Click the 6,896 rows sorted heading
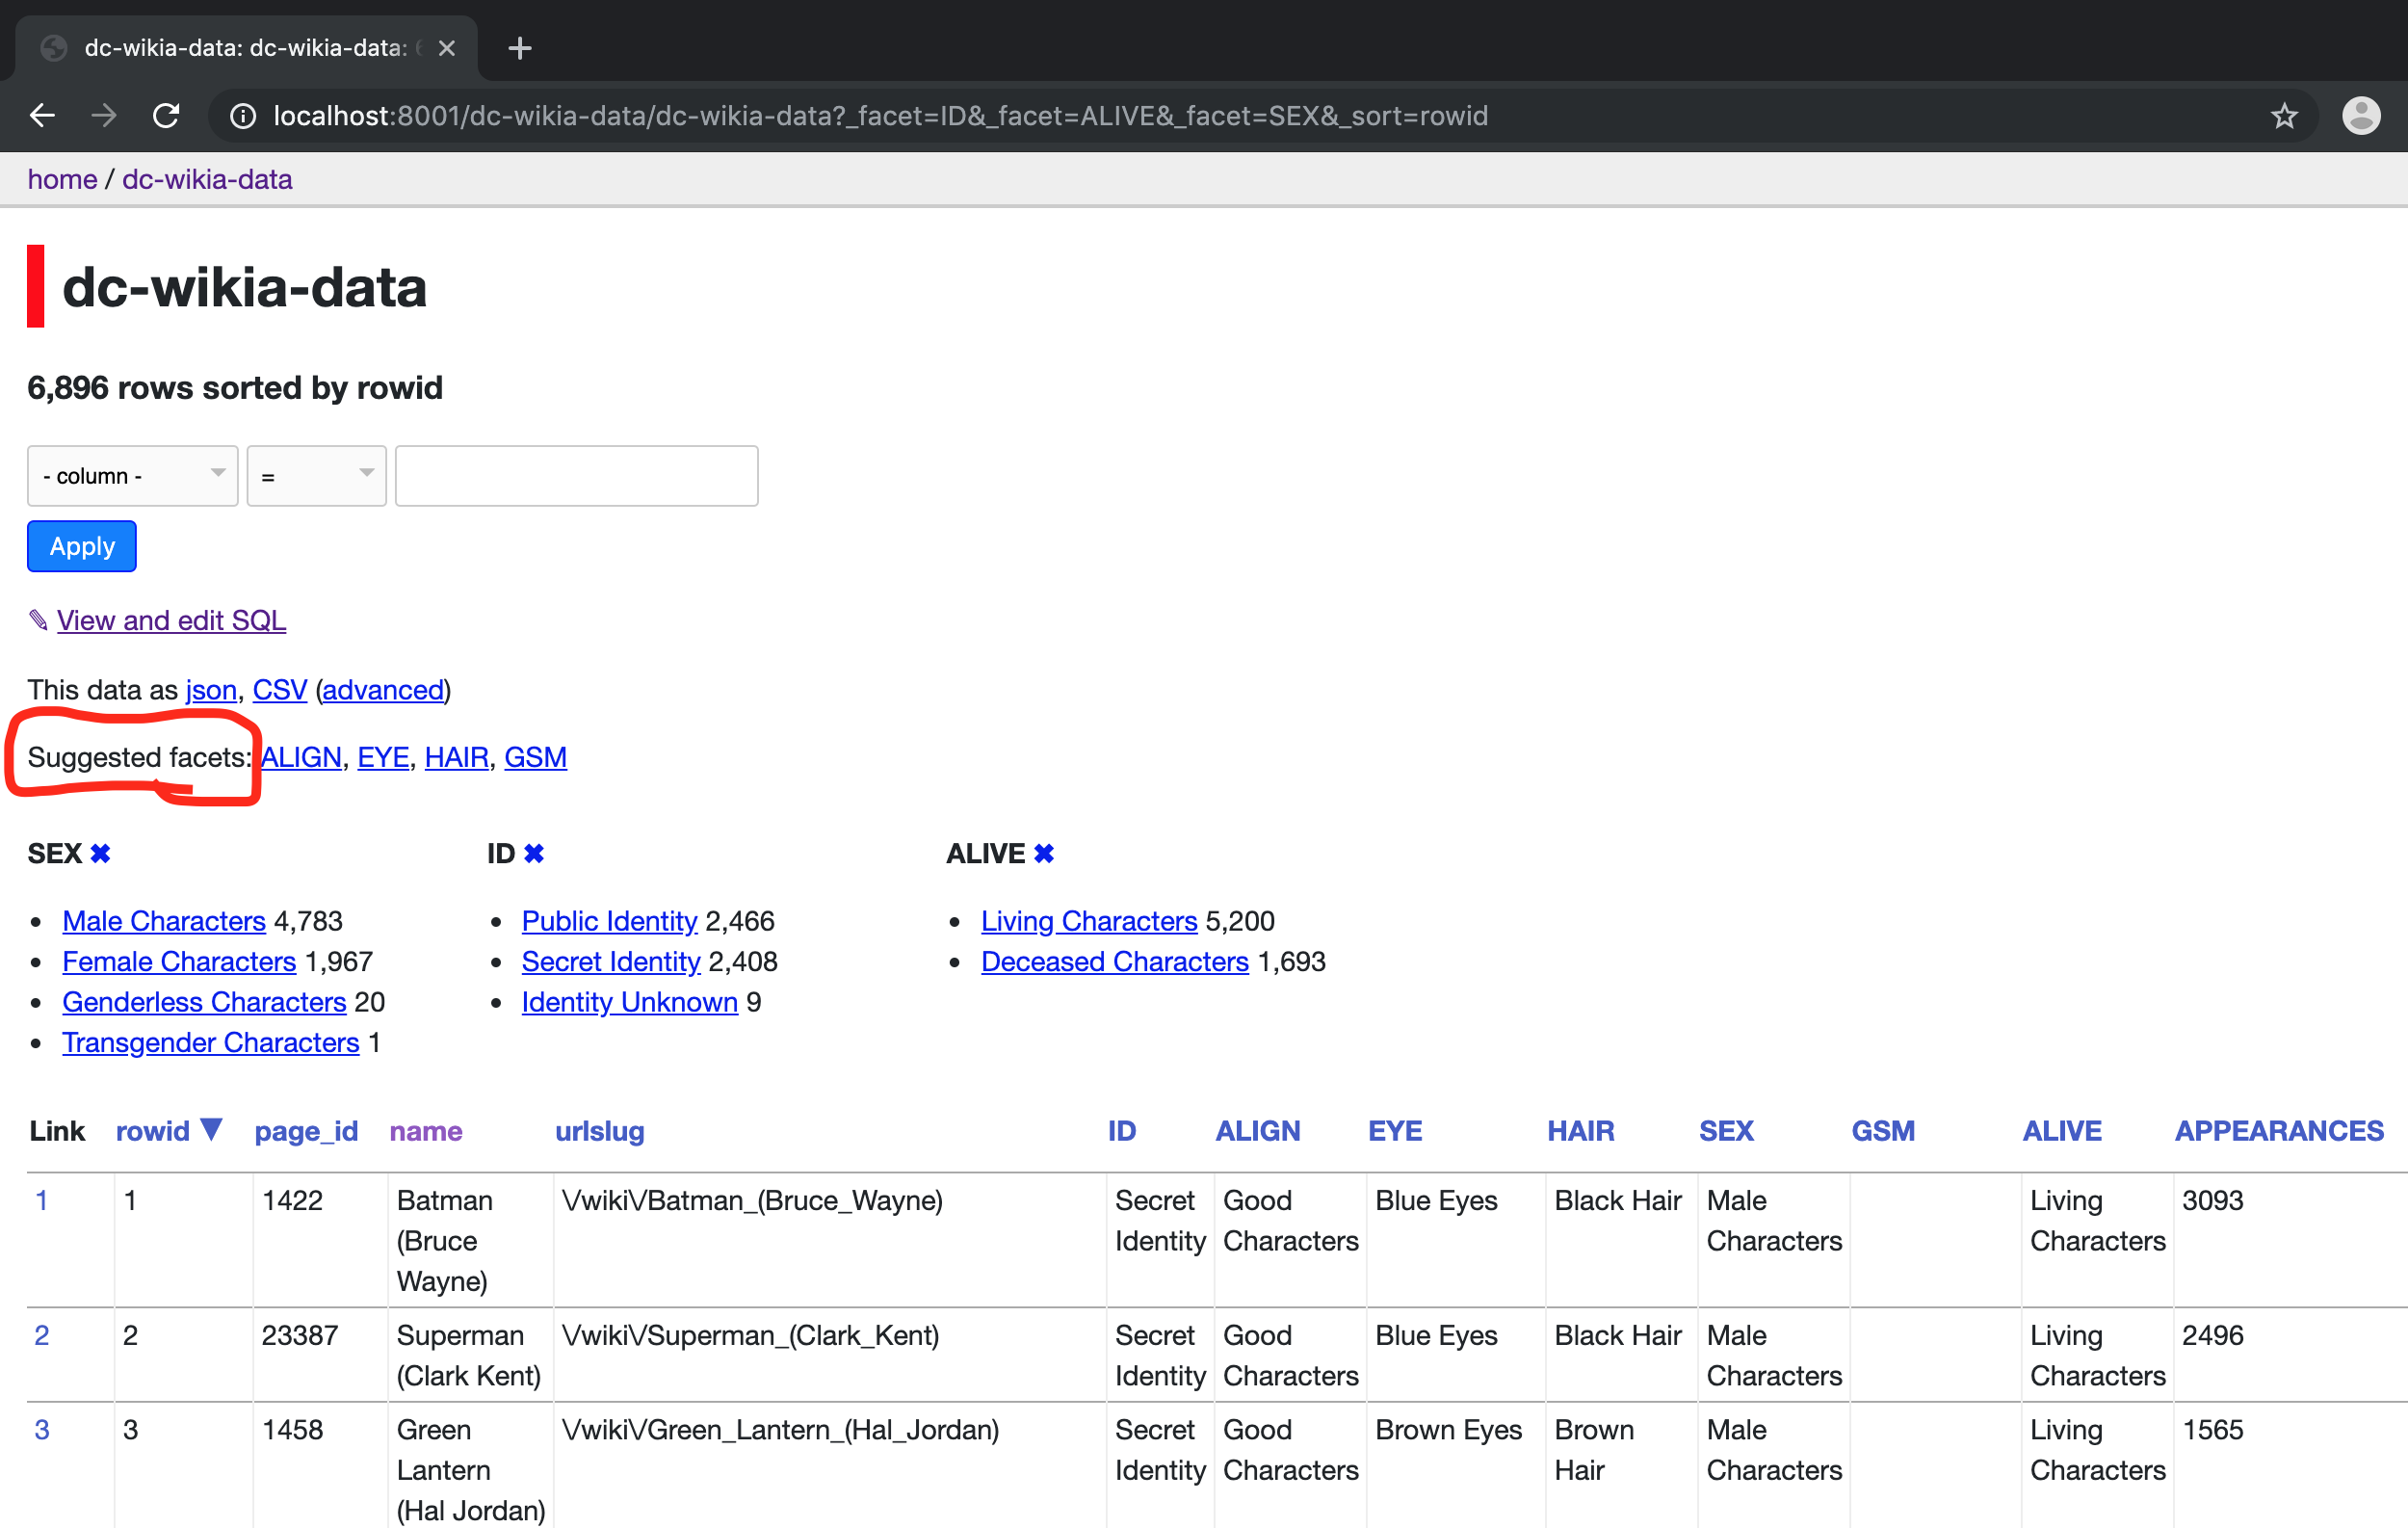The image size is (2408, 1528). click(235, 388)
